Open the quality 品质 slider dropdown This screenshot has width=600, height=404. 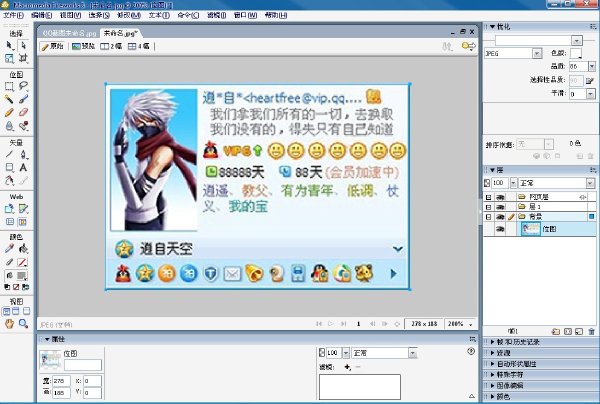592,67
